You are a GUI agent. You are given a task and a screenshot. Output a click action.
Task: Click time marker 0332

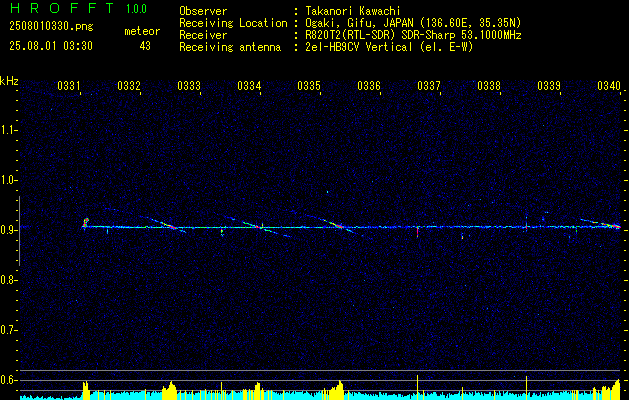(129, 86)
